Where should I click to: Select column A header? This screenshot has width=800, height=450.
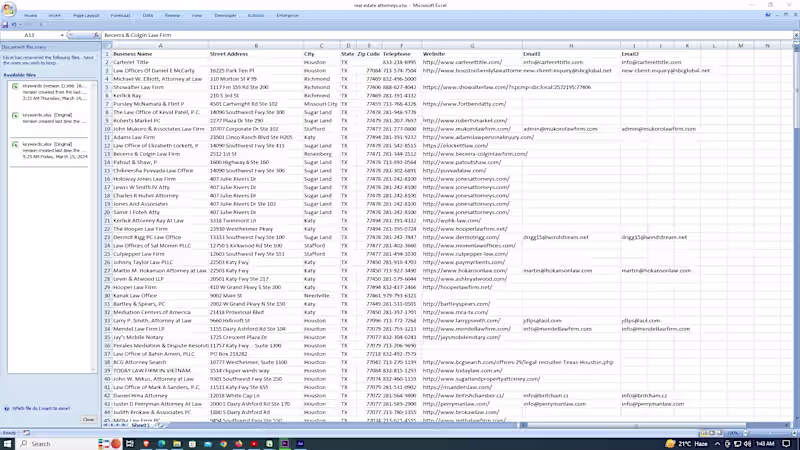[160, 46]
